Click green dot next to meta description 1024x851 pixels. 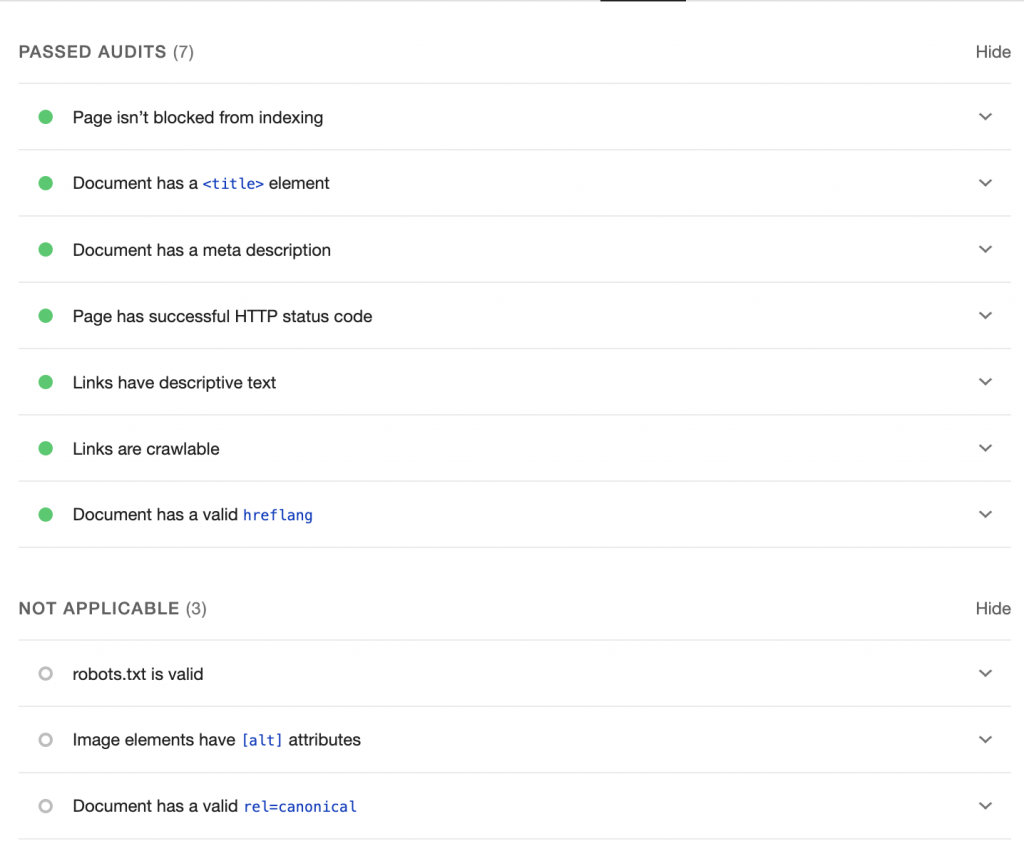click(x=45, y=250)
